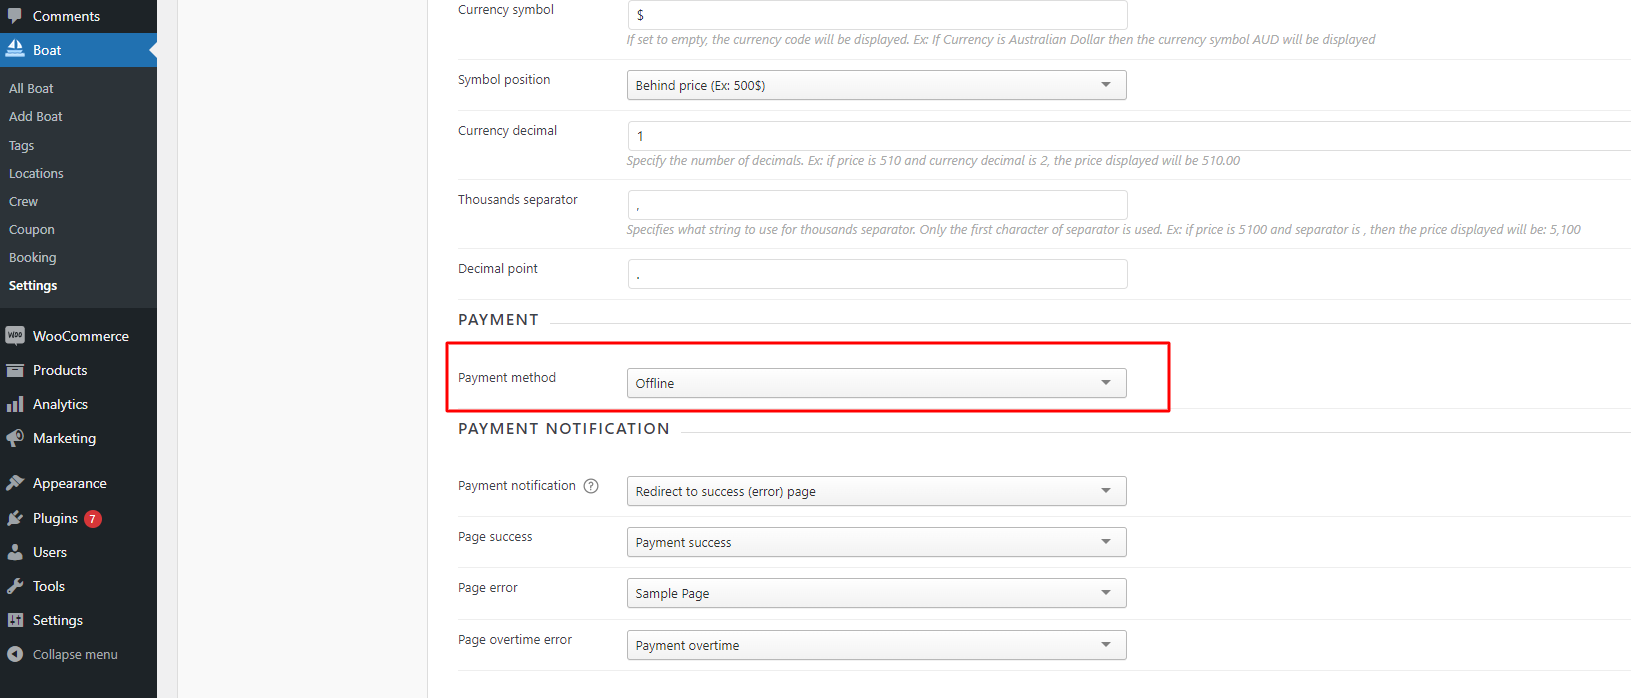1631x698 pixels.
Task: Click the Marketing megaphone icon
Action: (x=15, y=438)
